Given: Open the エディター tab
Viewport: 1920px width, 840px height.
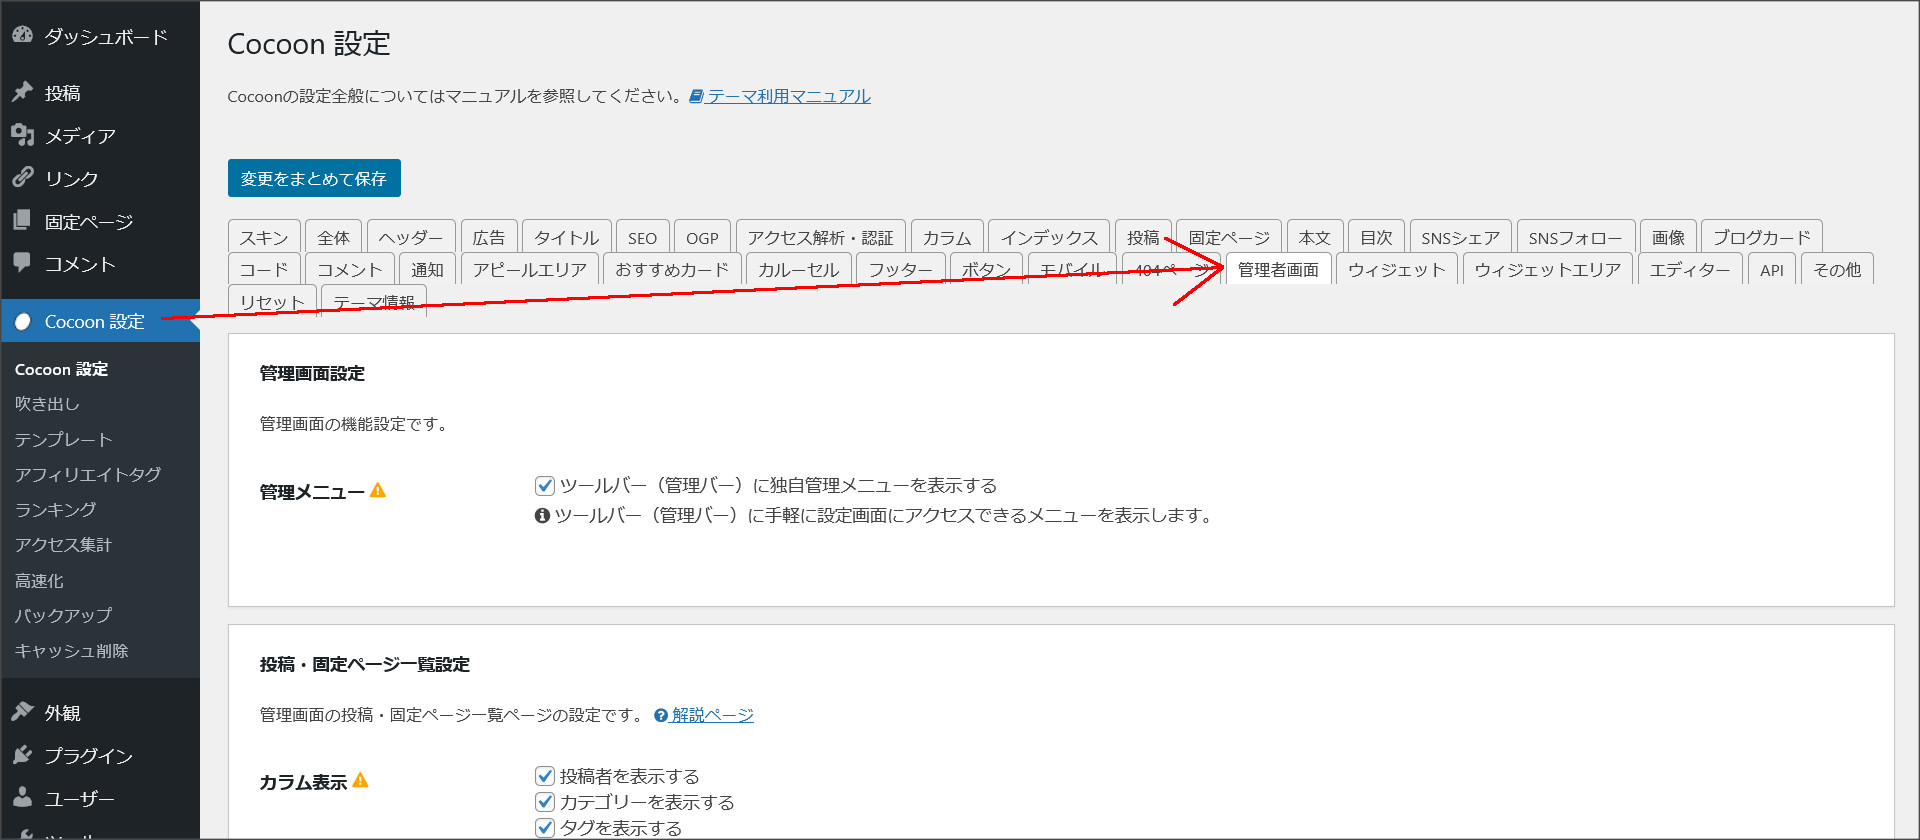Looking at the screenshot, I should click(1690, 269).
